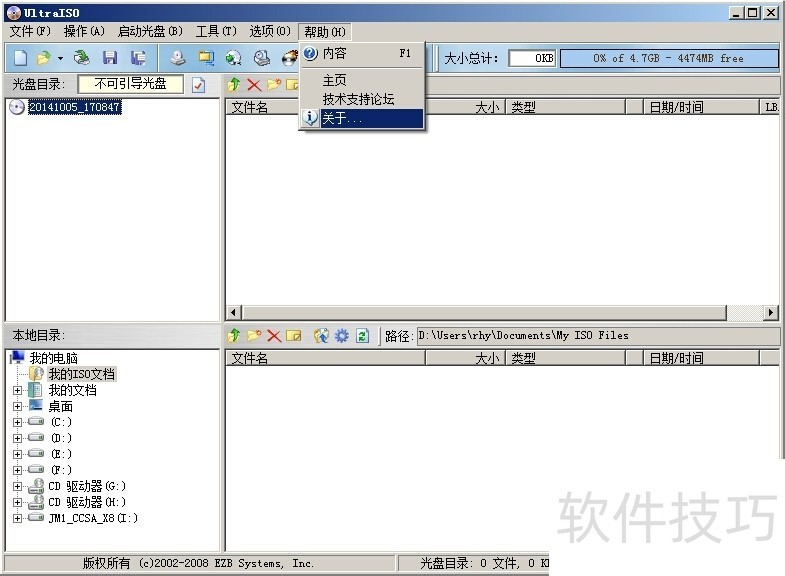The height and width of the screenshot is (576, 785).
Task: Sort the local file list by 类型 column
Action: (566, 358)
